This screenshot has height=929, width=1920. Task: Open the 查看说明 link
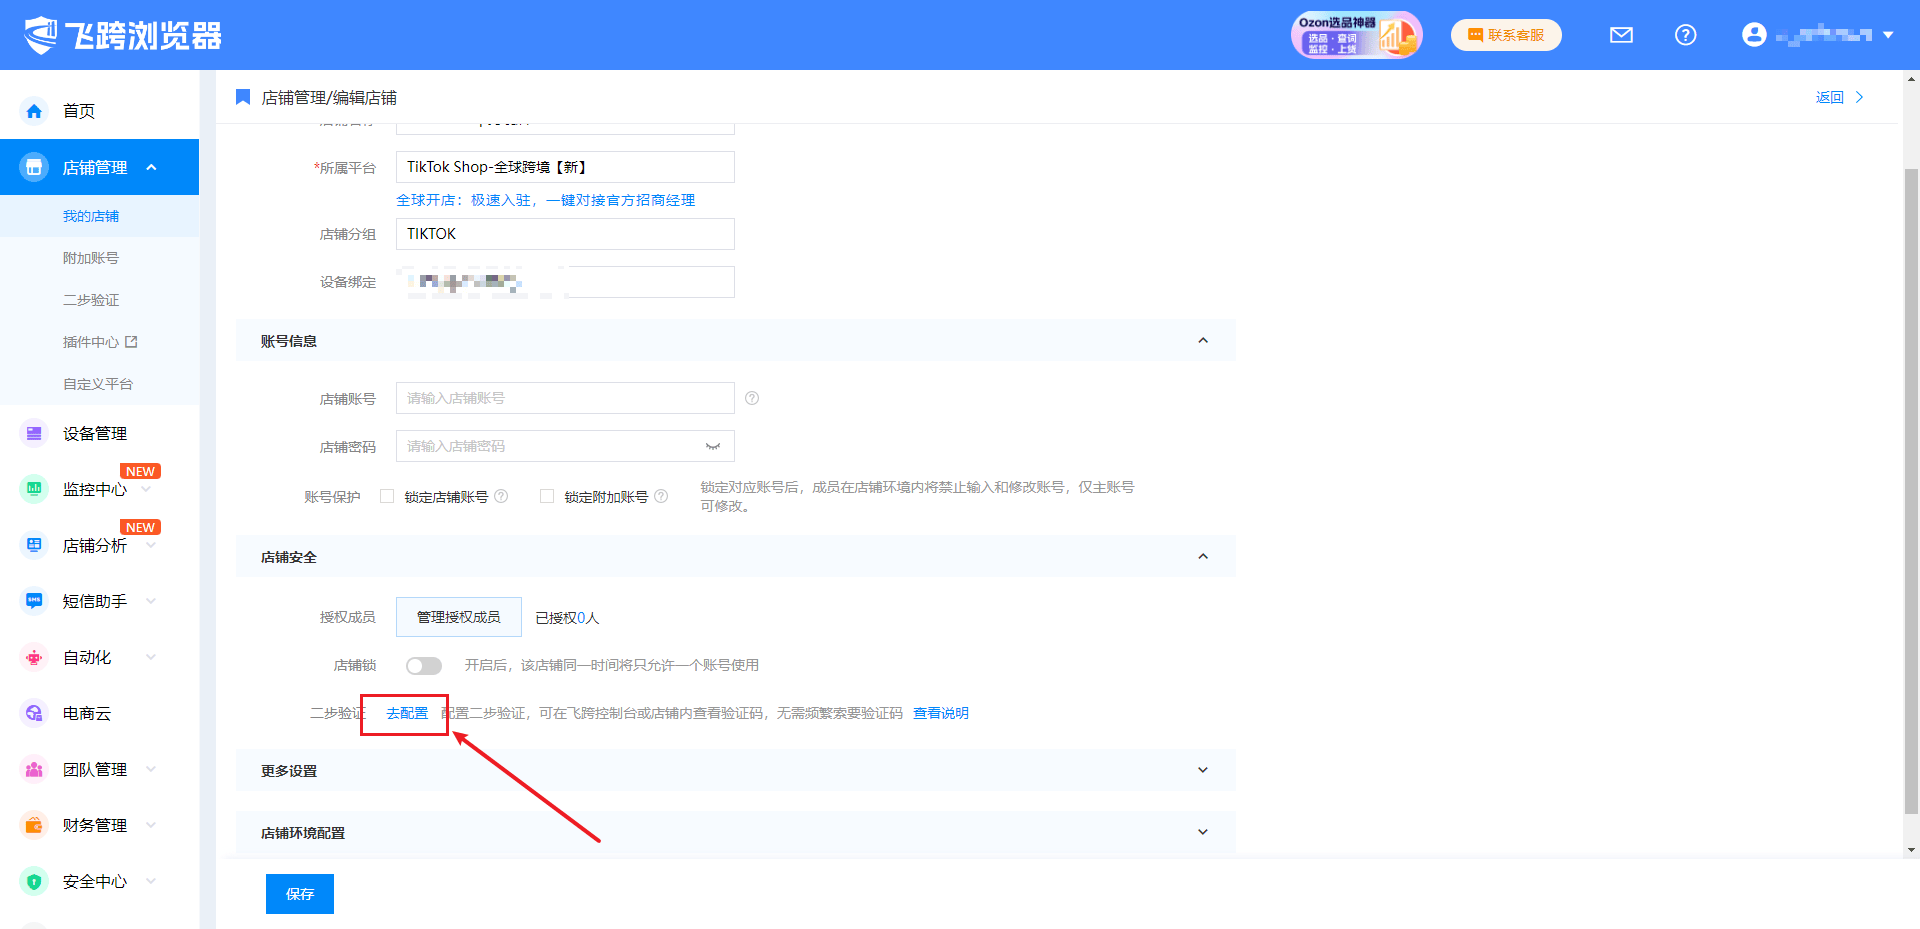pyautogui.click(x=941, y=713)
